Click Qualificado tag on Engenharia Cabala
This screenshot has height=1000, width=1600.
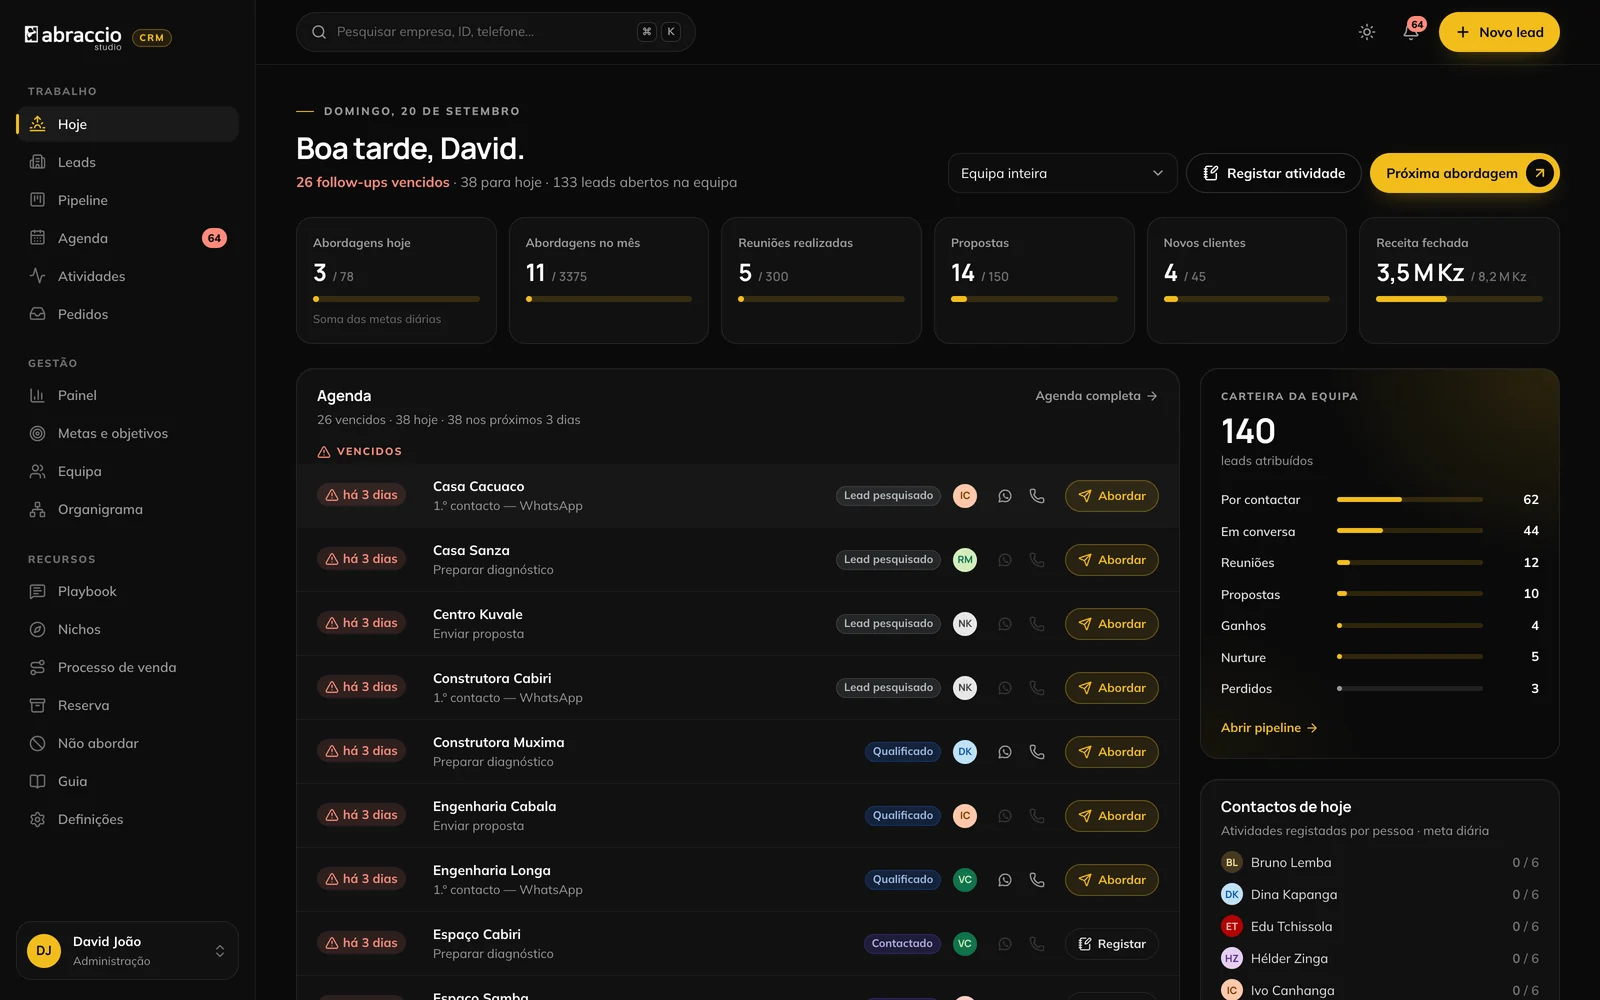(902, 816)
